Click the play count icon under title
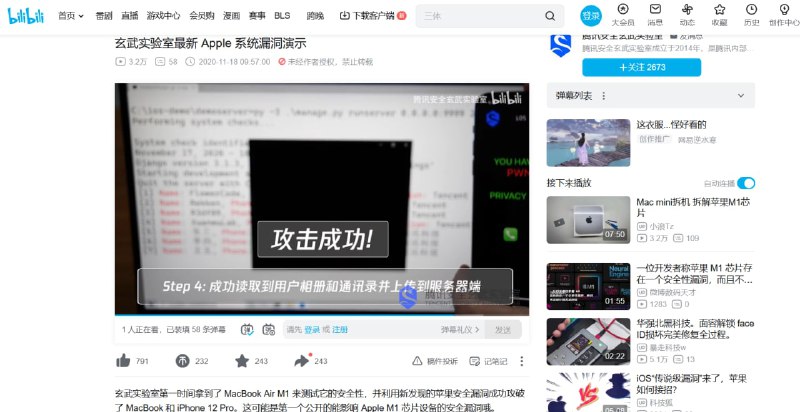This screenshot has height=412, width=800. [120, 62]
